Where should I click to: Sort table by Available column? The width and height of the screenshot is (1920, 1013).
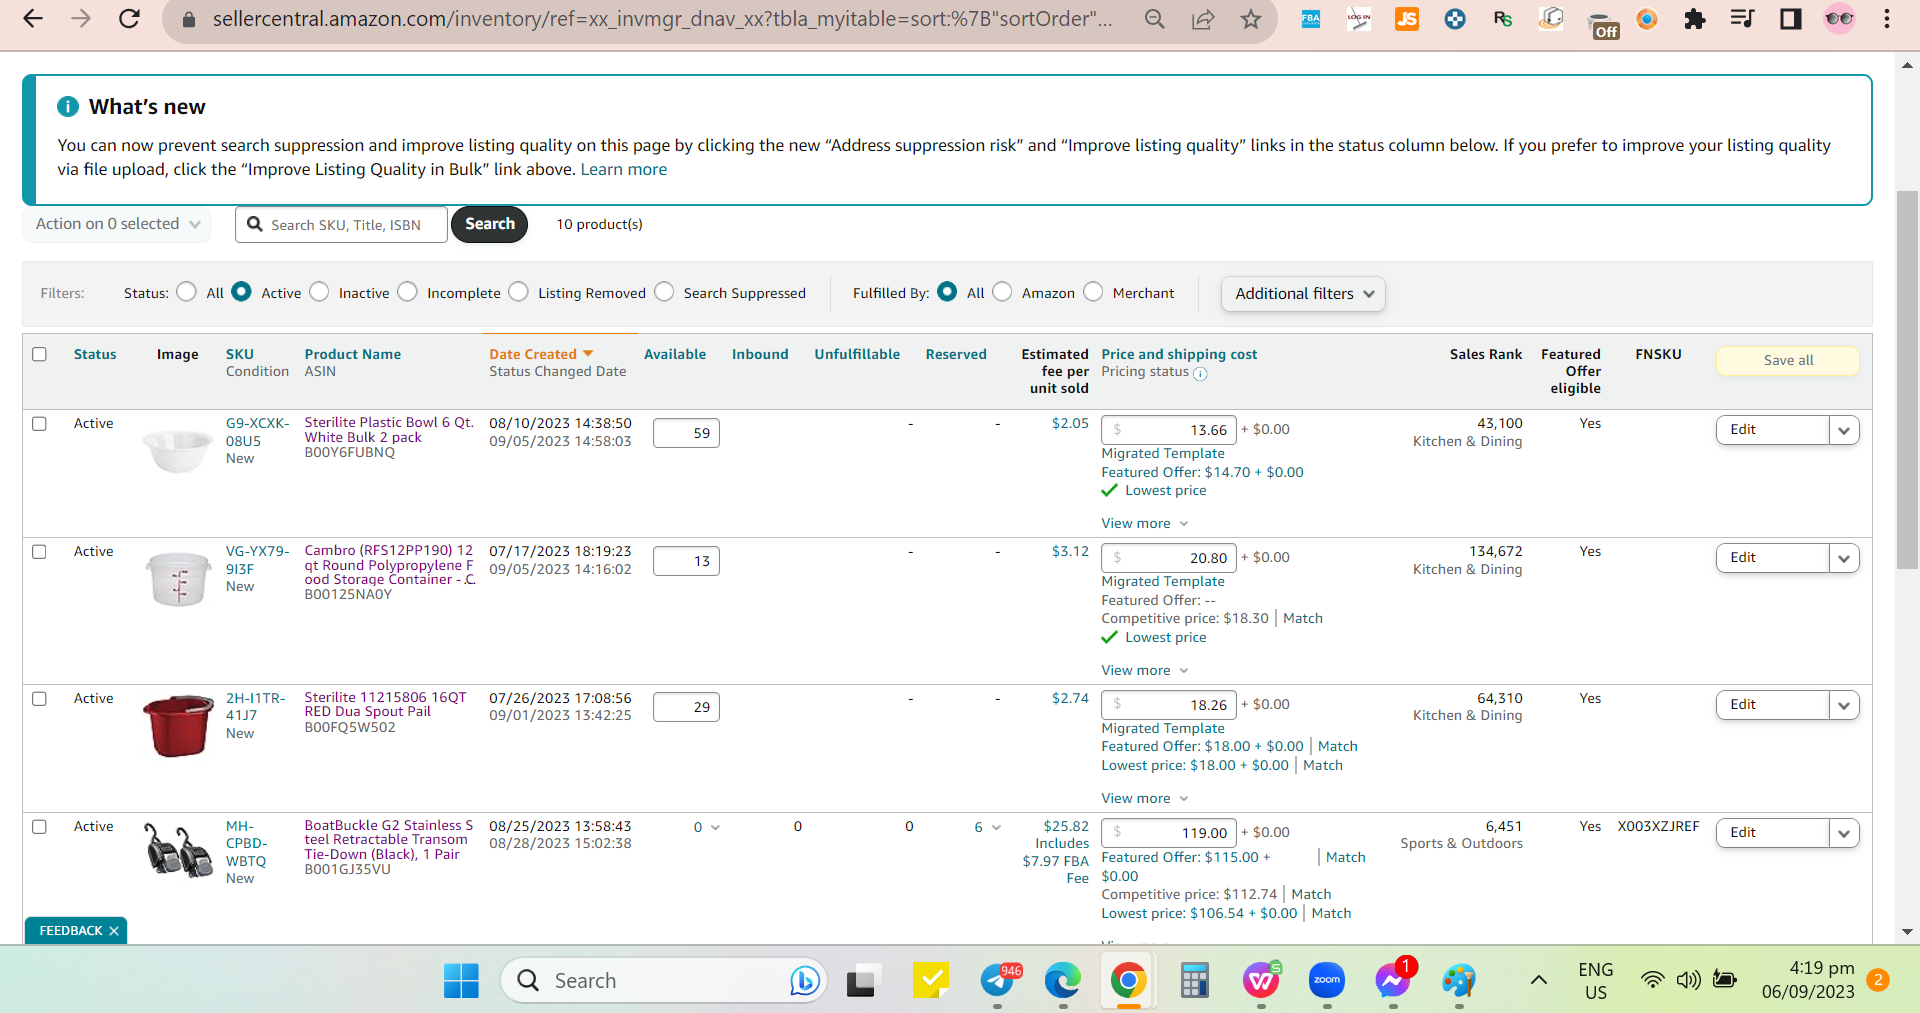click(675, 354)
